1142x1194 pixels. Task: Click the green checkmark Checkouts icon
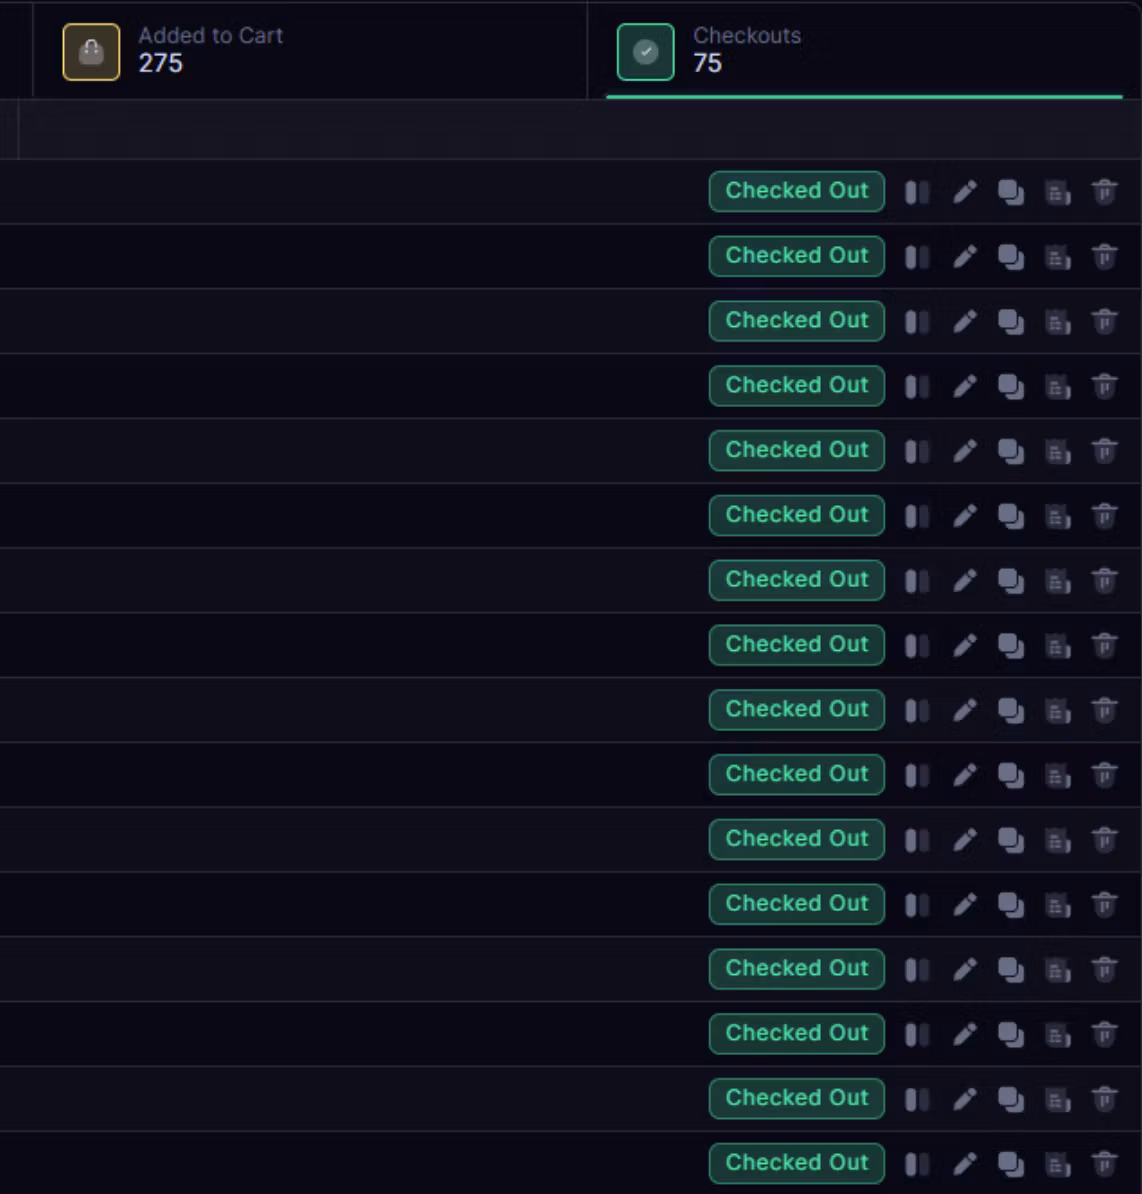[x=646, y=52]
